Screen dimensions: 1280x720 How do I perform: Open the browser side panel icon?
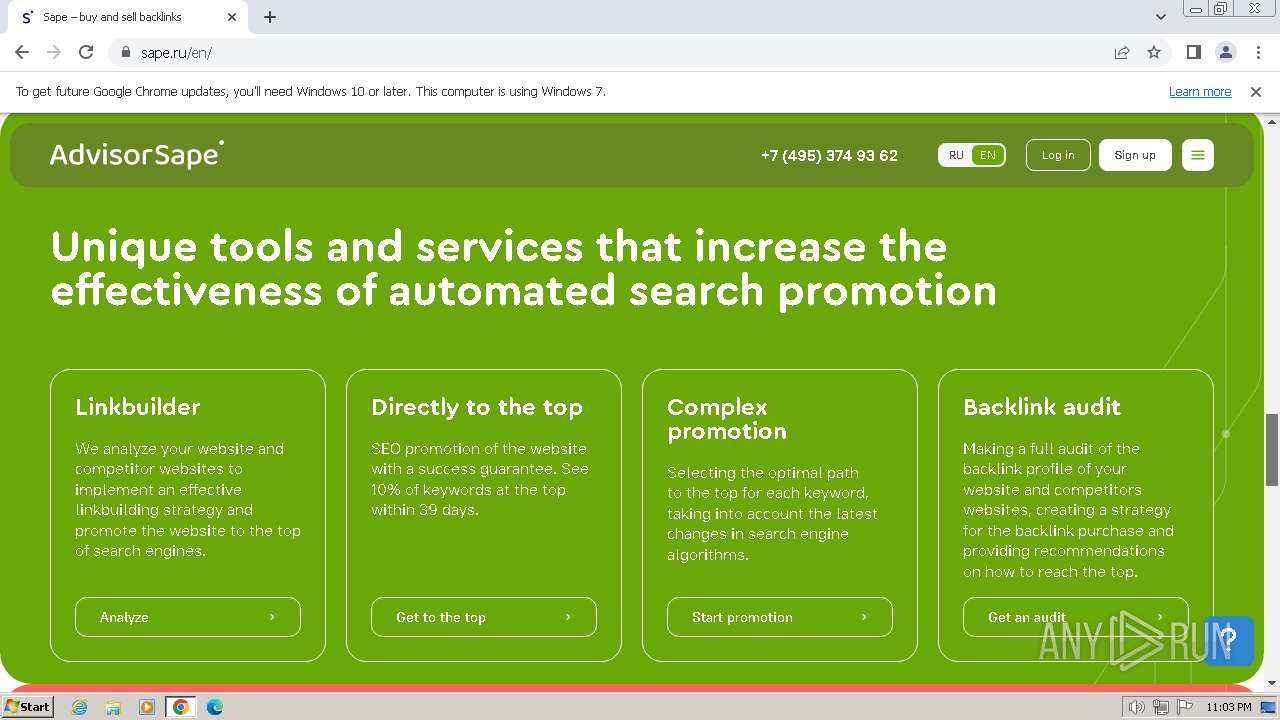(1193, 52)
